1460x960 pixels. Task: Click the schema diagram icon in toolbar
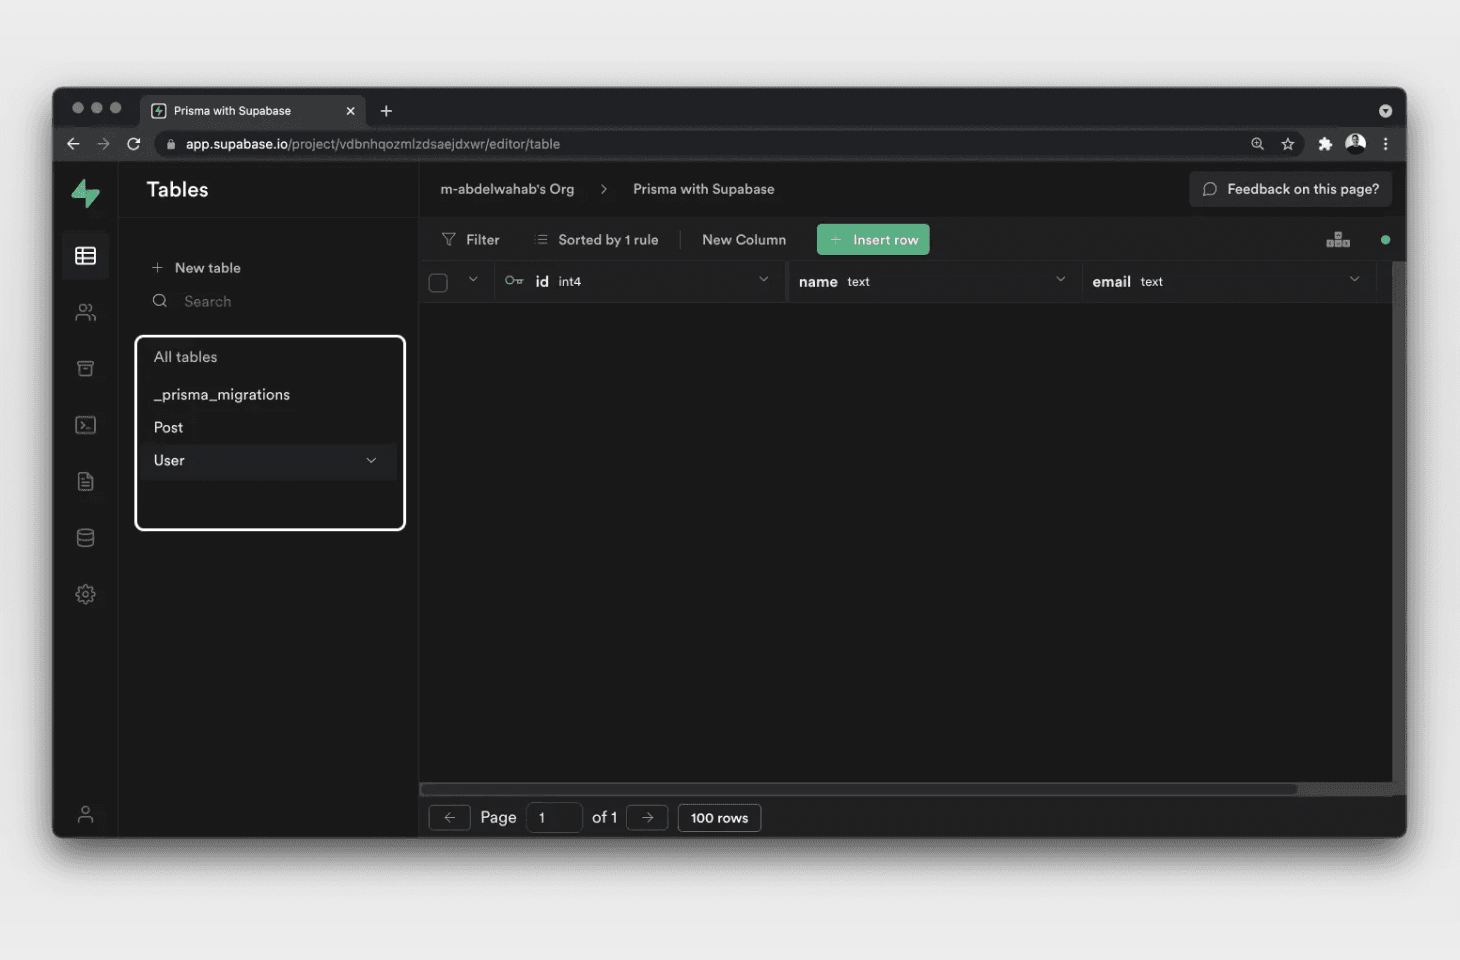pos(1338,240)
